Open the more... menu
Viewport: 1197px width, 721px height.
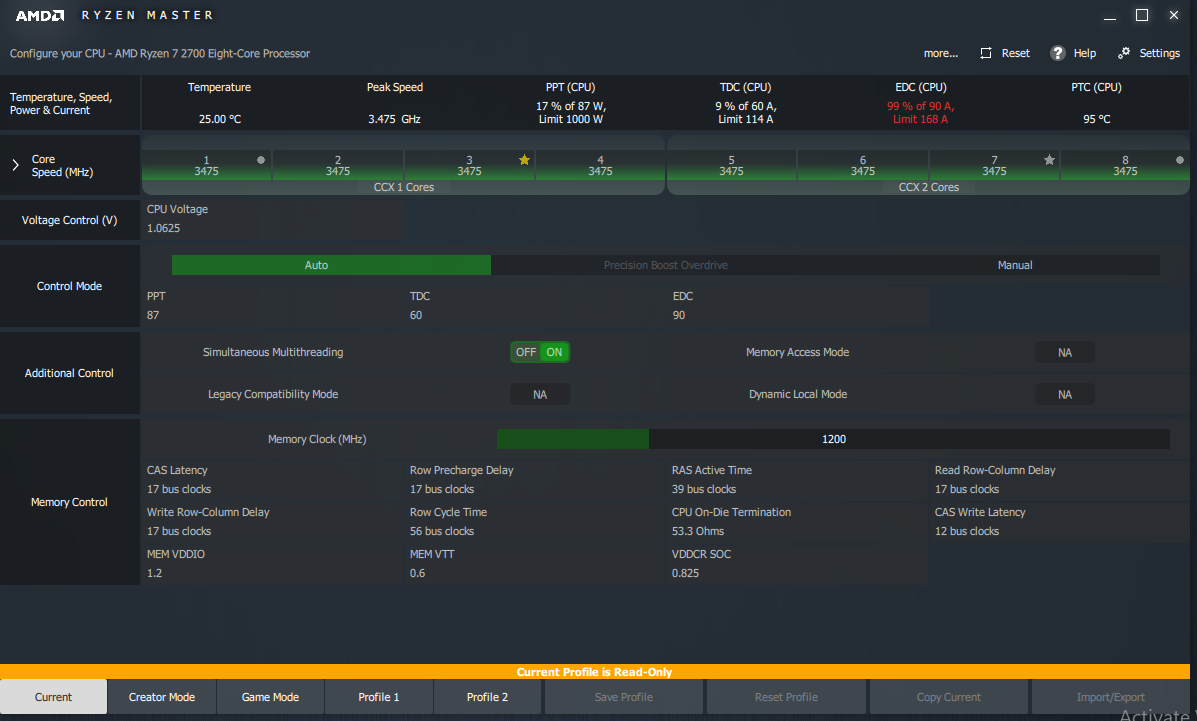tap(940, 53)
